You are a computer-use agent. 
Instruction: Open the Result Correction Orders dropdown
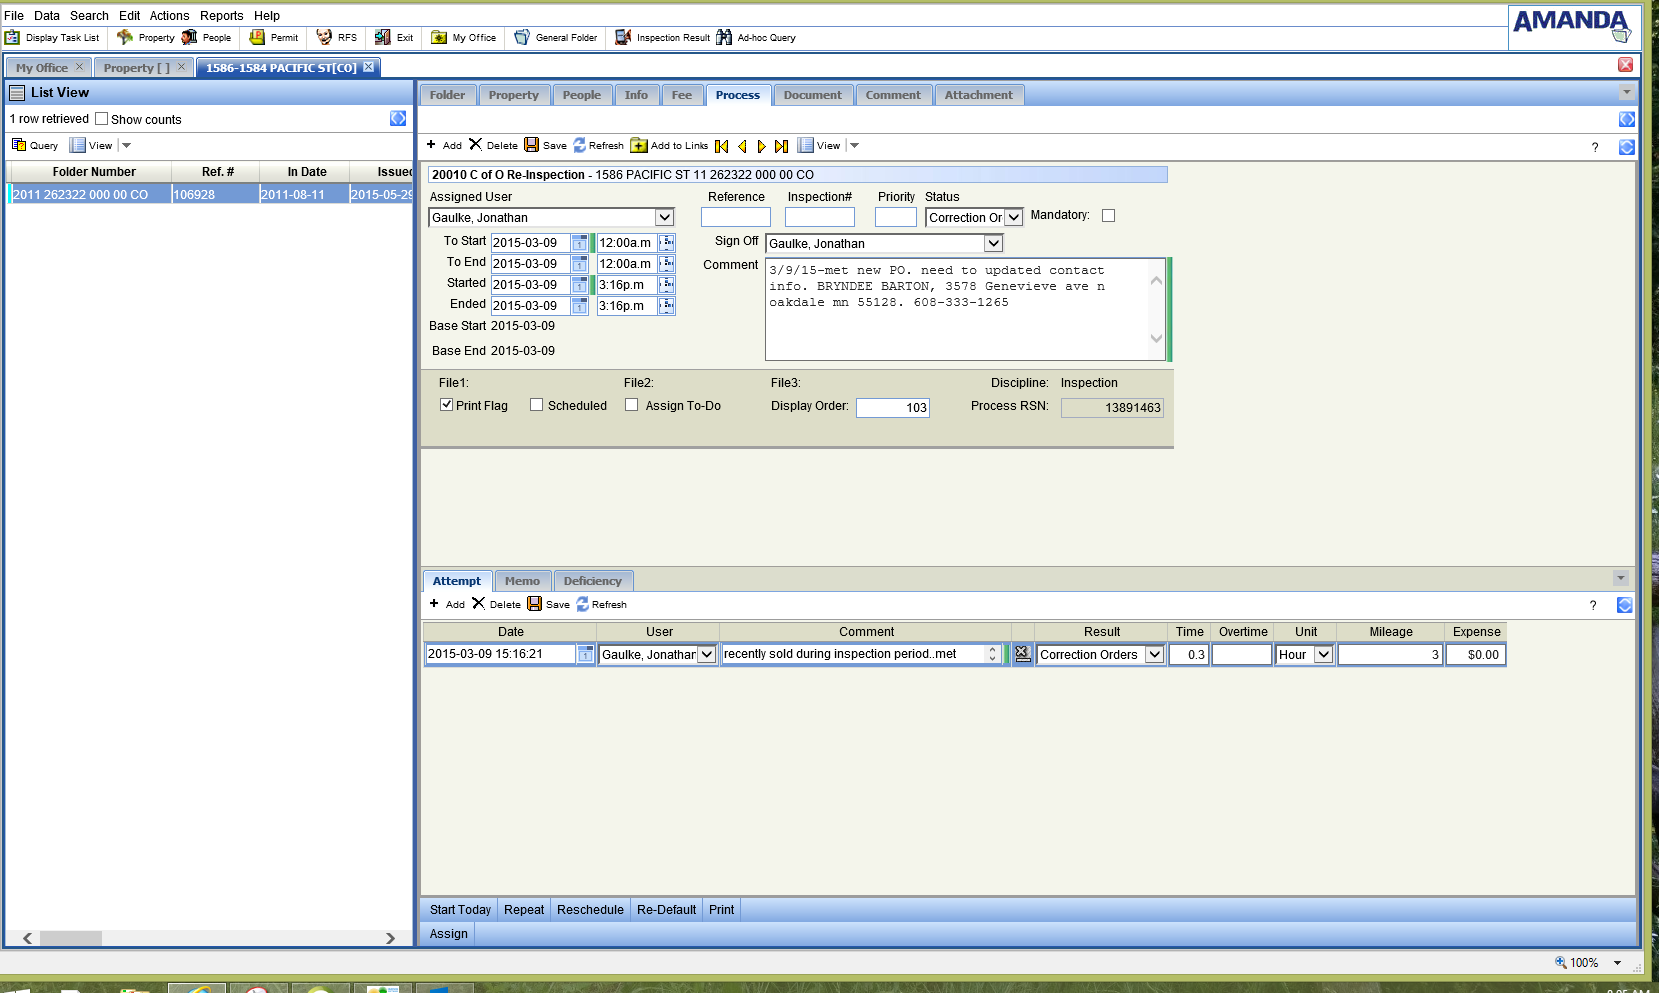pos(1154,655)
